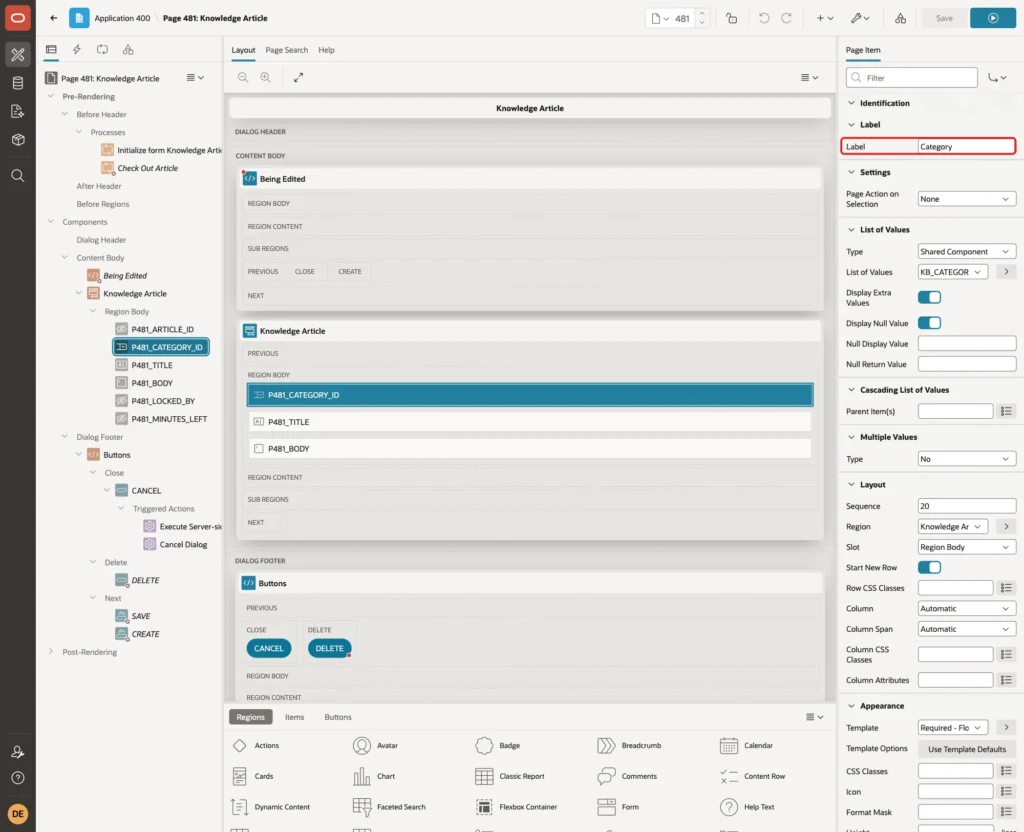Screen dimensions: 1024x832
Task: Click the property Filter search field
Action: pyautogui.click(x=912, y=78)
